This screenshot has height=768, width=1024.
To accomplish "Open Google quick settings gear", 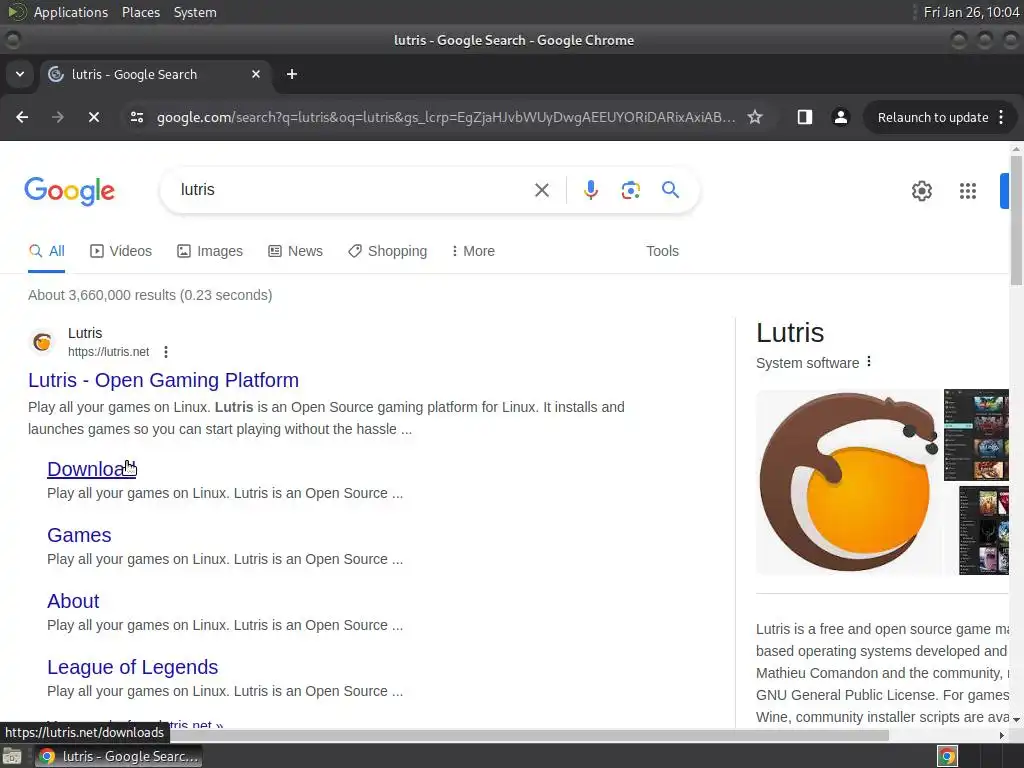I will (x=921, y=191).
